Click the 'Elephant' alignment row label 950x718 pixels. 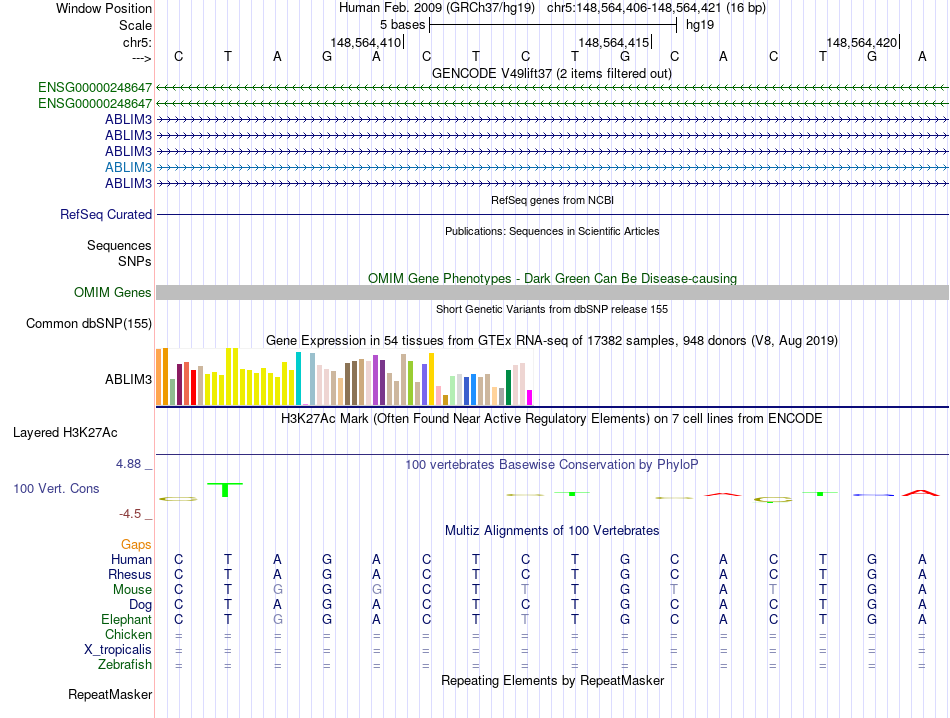[x=126, y=620]
